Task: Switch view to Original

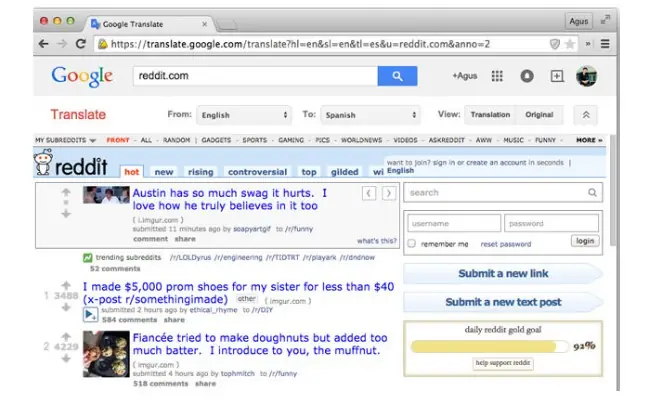Action: coord(539,115)
